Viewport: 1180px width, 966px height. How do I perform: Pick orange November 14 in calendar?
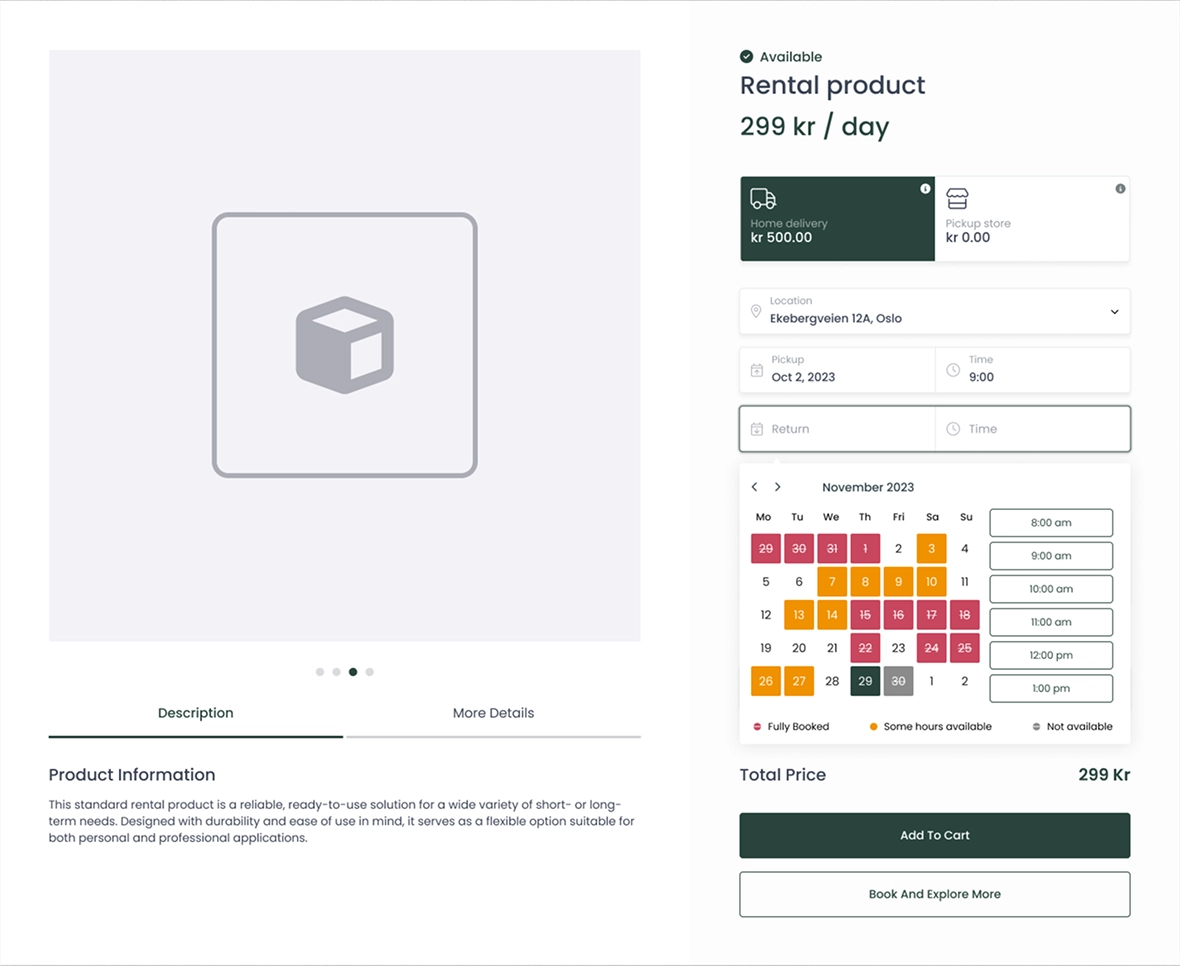click(x=832, y=615)
